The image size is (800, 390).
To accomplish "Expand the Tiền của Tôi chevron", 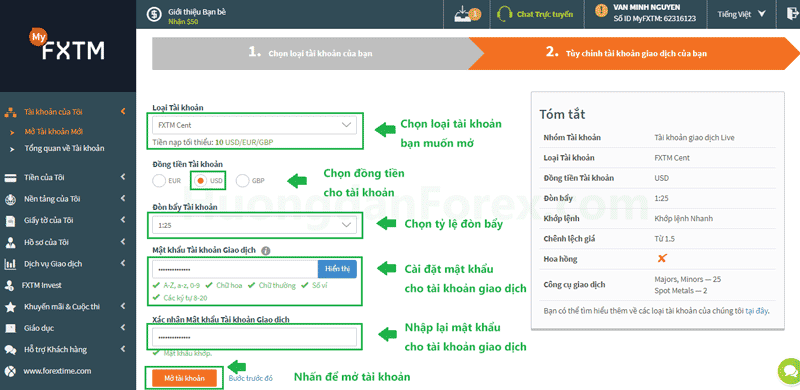I will click(123, 177).
